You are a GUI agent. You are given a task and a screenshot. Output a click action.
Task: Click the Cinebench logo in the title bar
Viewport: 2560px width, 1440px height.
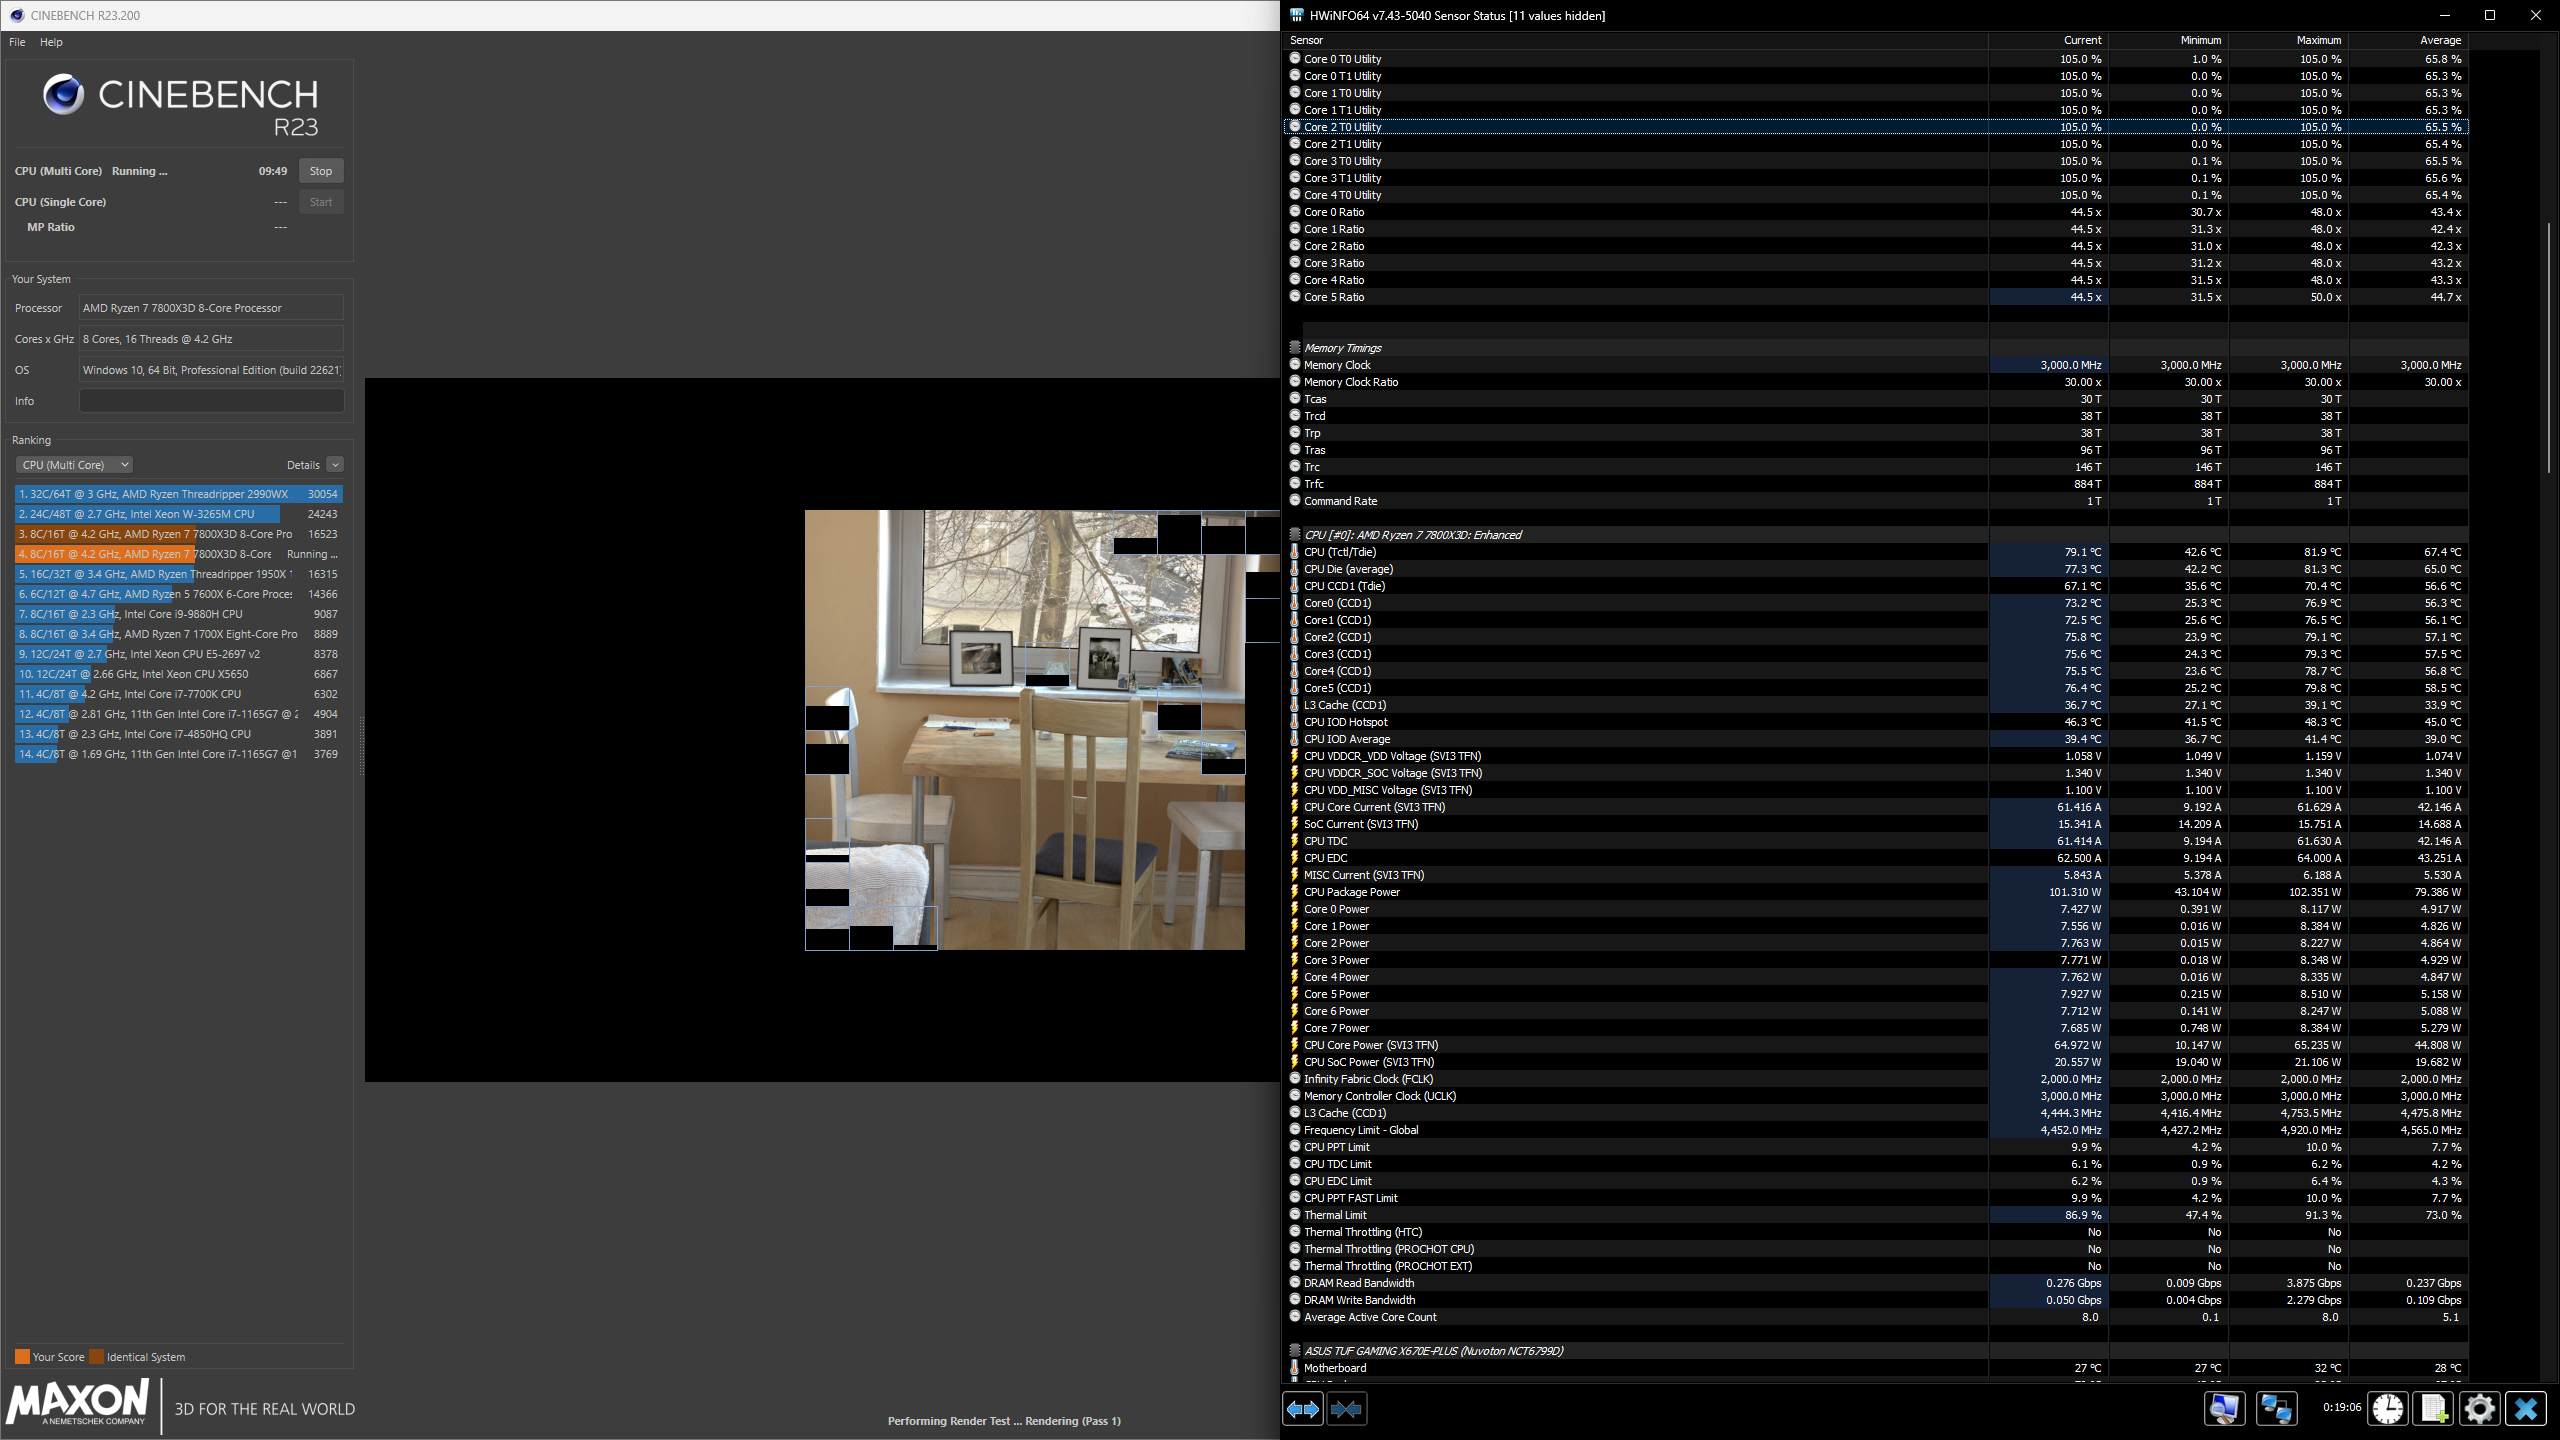coord(15,15)
